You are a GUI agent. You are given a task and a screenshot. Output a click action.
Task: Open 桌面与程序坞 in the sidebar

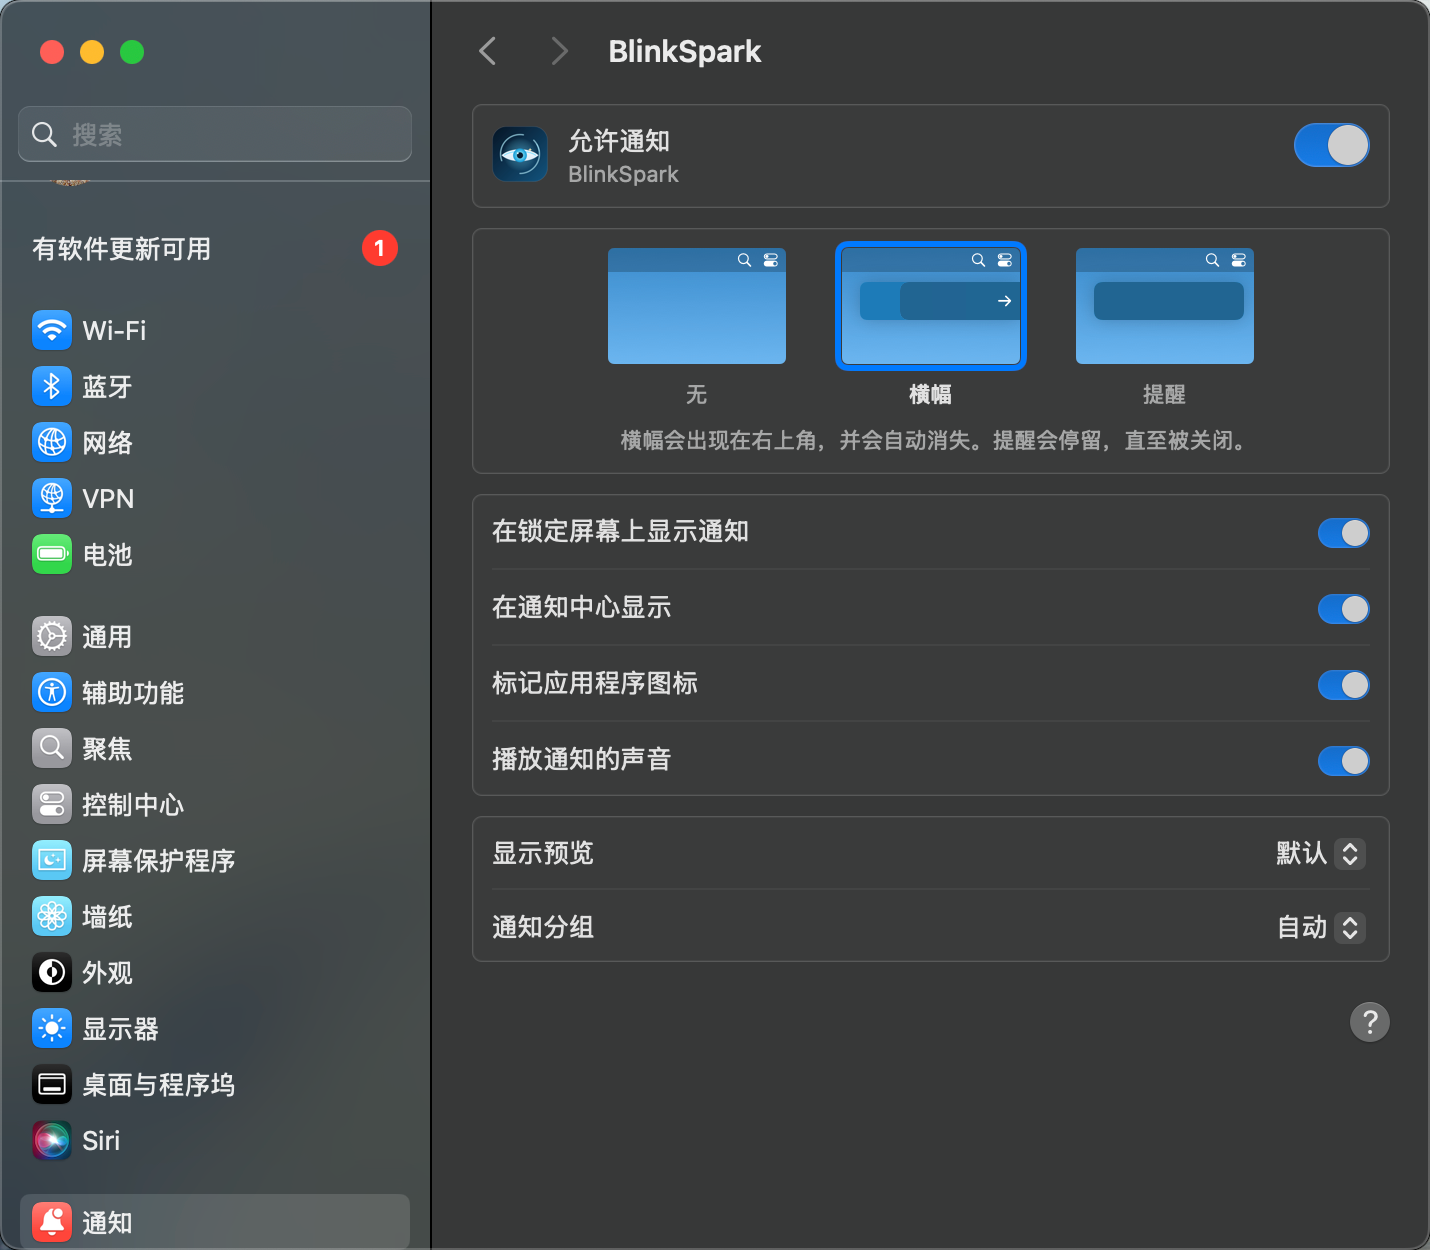coord(158,1085)
